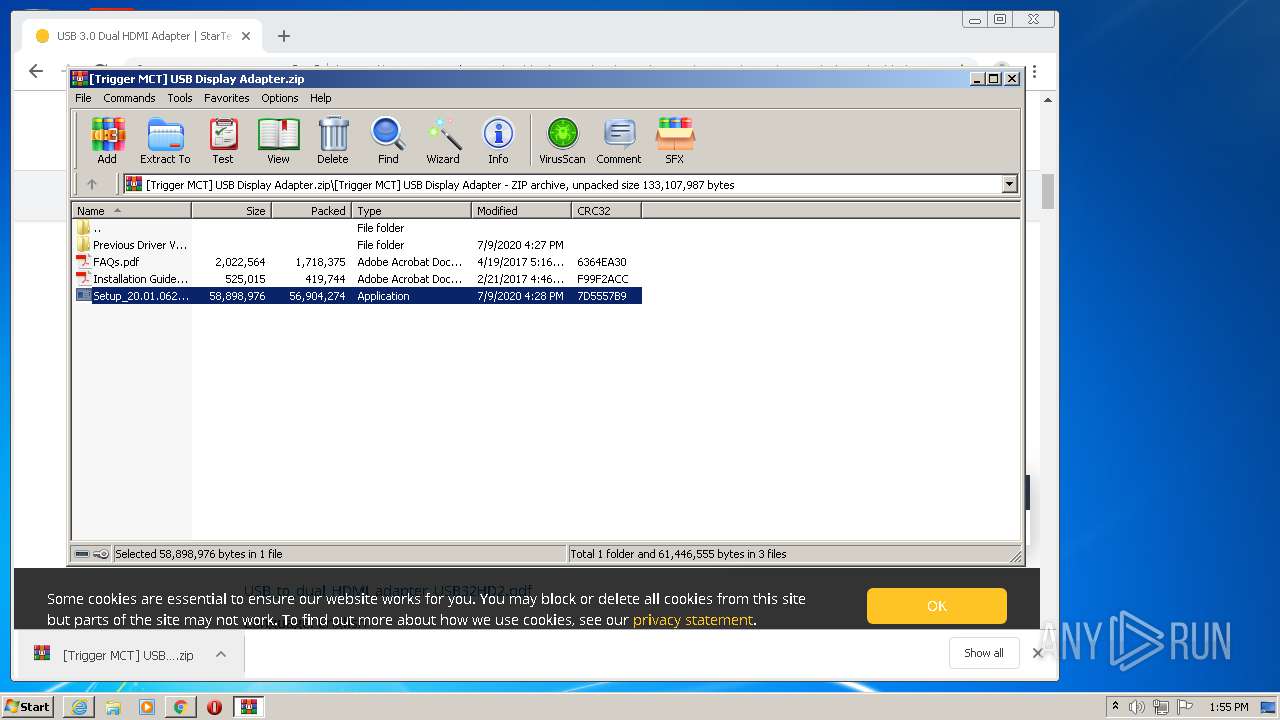Click the Test archive icon

click(x=223, y=140)
